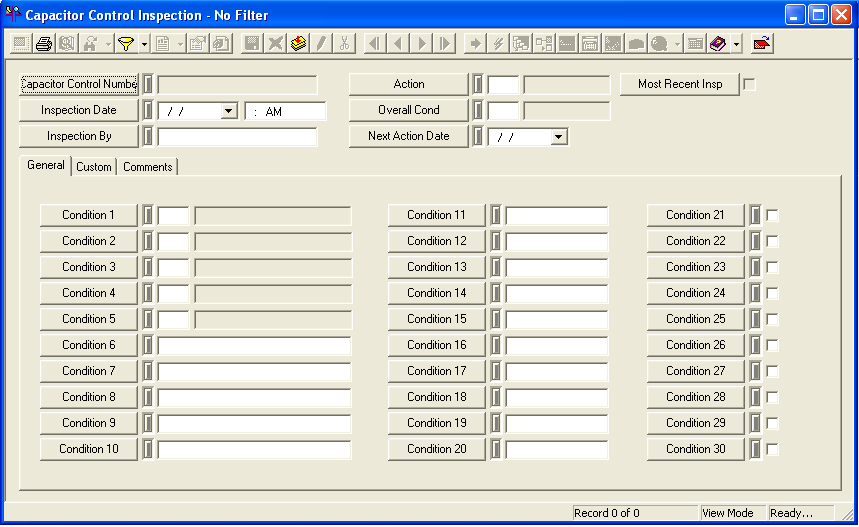Screen dimensions: 859x527
Task: Click the Condition 3 code box
Action: (173, 267)
